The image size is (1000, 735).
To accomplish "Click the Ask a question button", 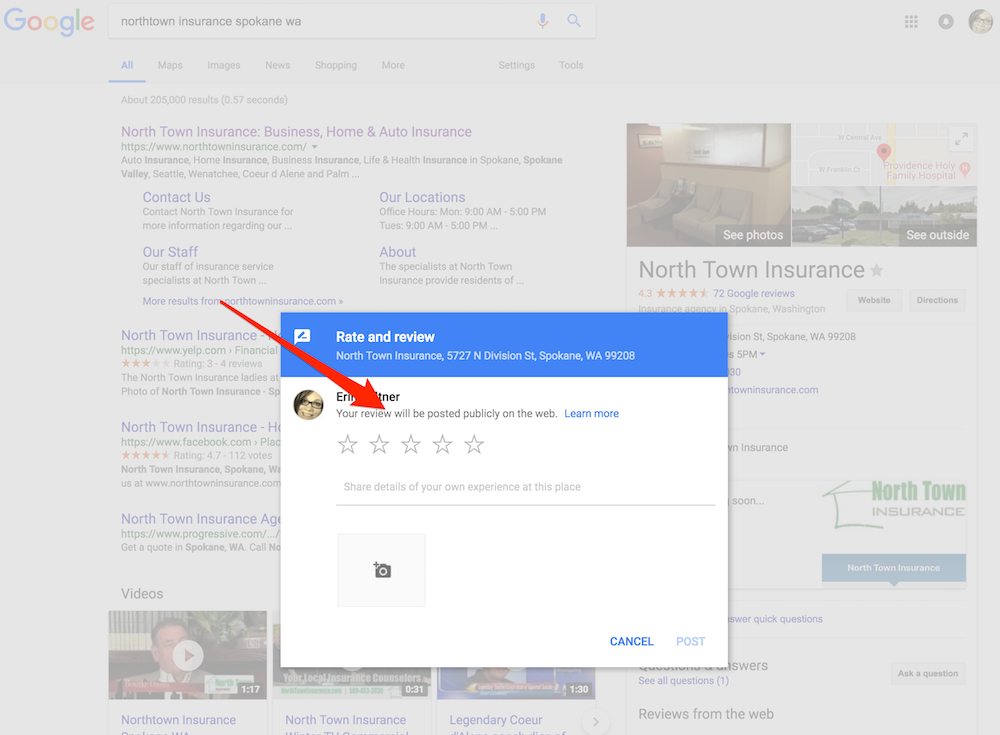I will click(x=928, y=673).
